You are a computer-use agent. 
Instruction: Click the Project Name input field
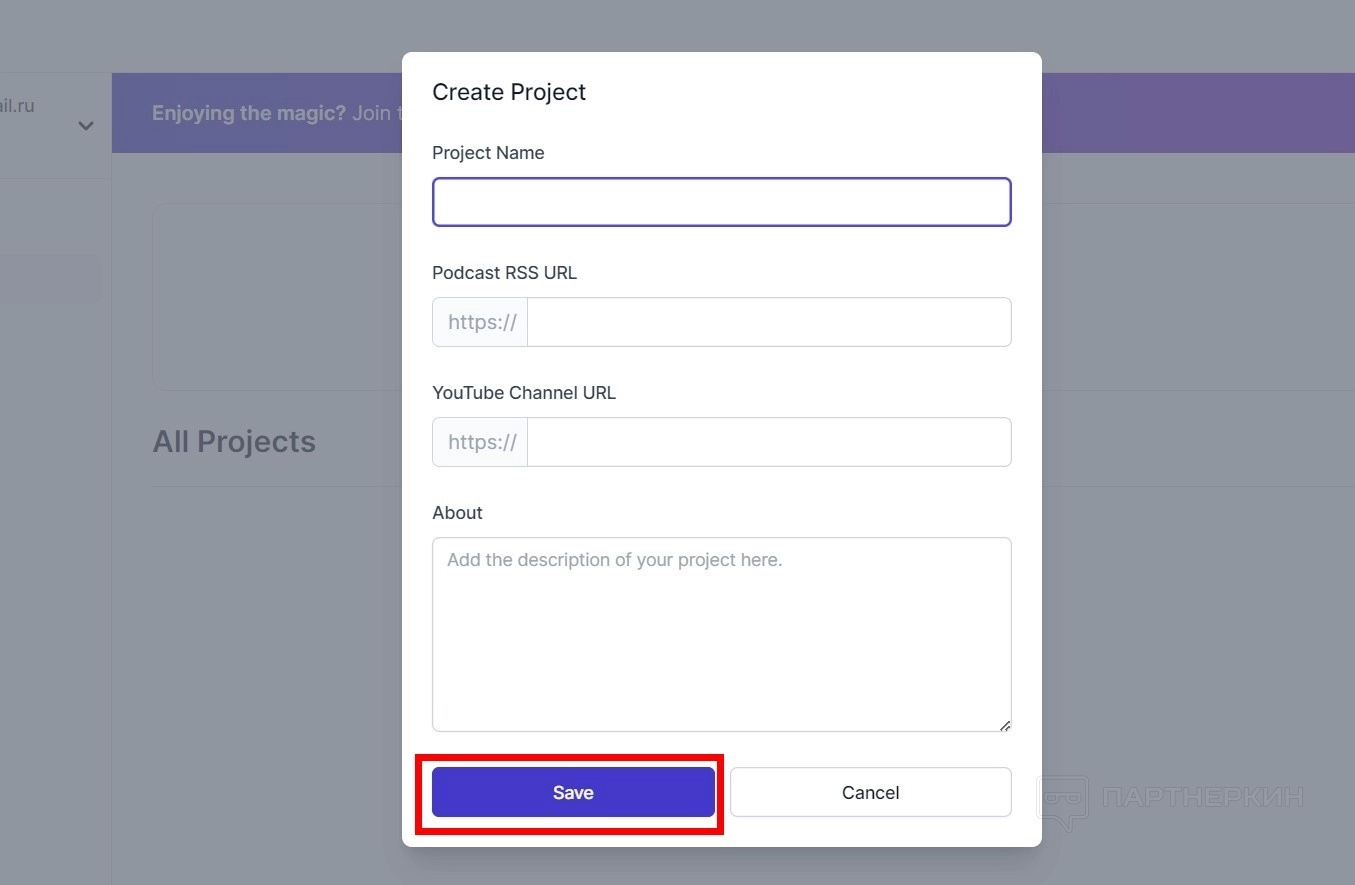coord(721,202)
